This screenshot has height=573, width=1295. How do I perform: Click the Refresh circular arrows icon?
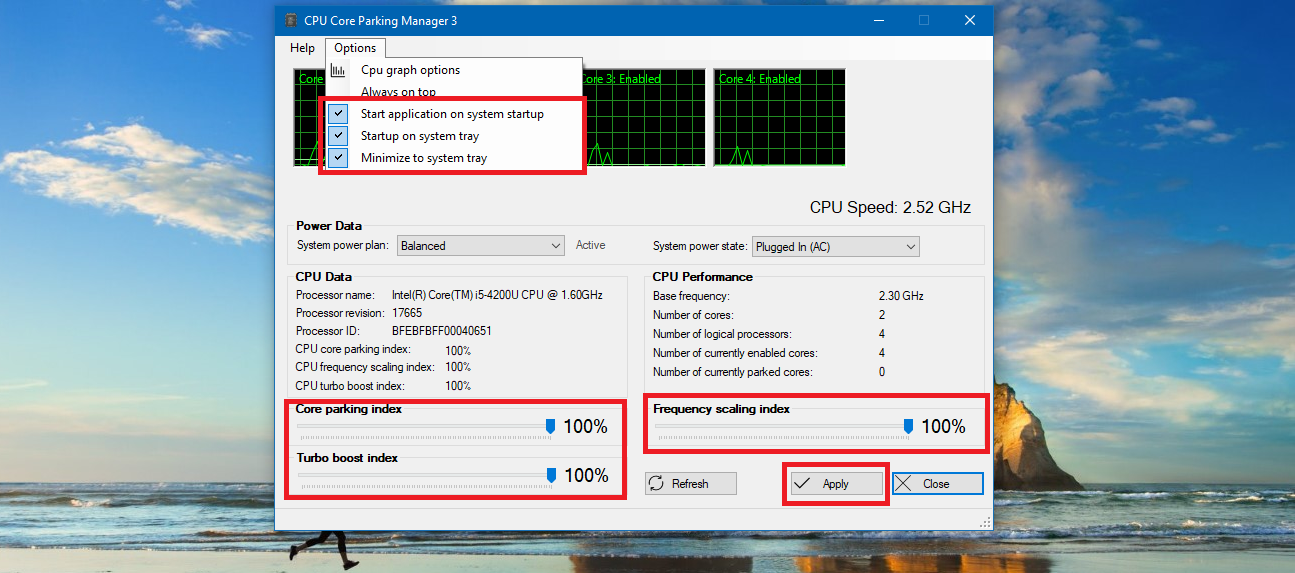pyautogui.click(x=656, y=484)
